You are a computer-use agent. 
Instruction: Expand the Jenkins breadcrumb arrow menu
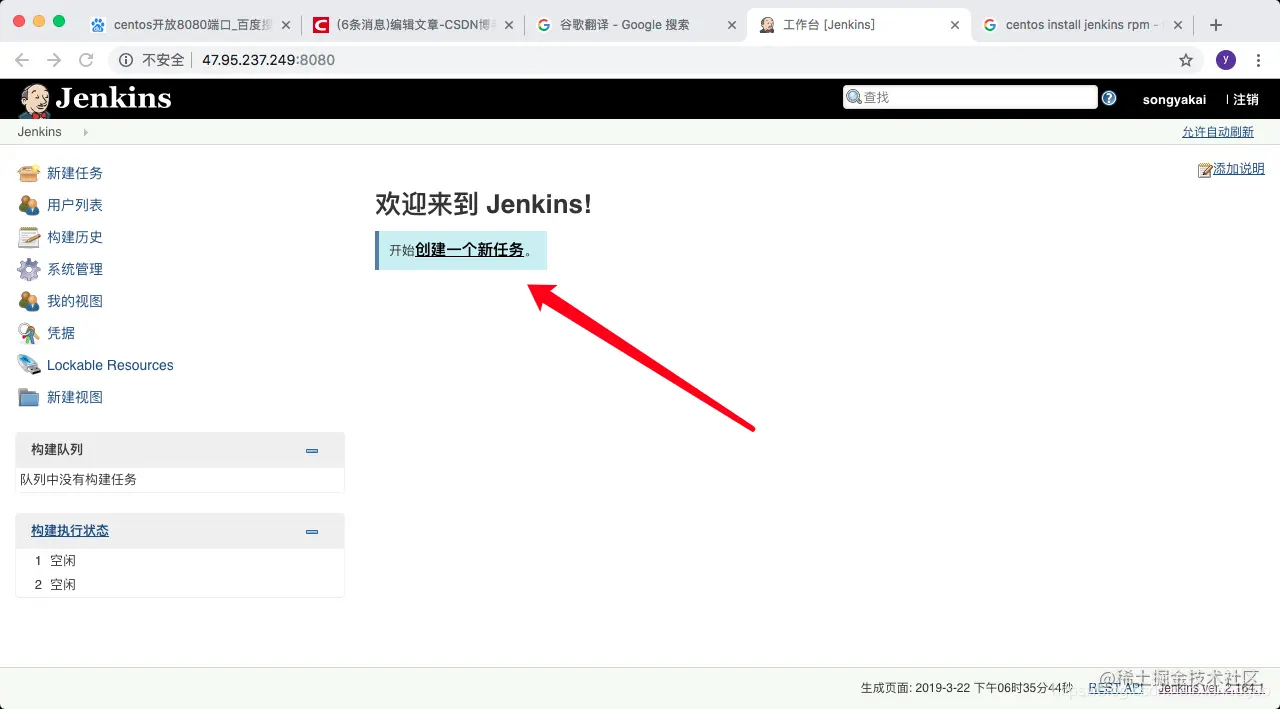point(85,132)
